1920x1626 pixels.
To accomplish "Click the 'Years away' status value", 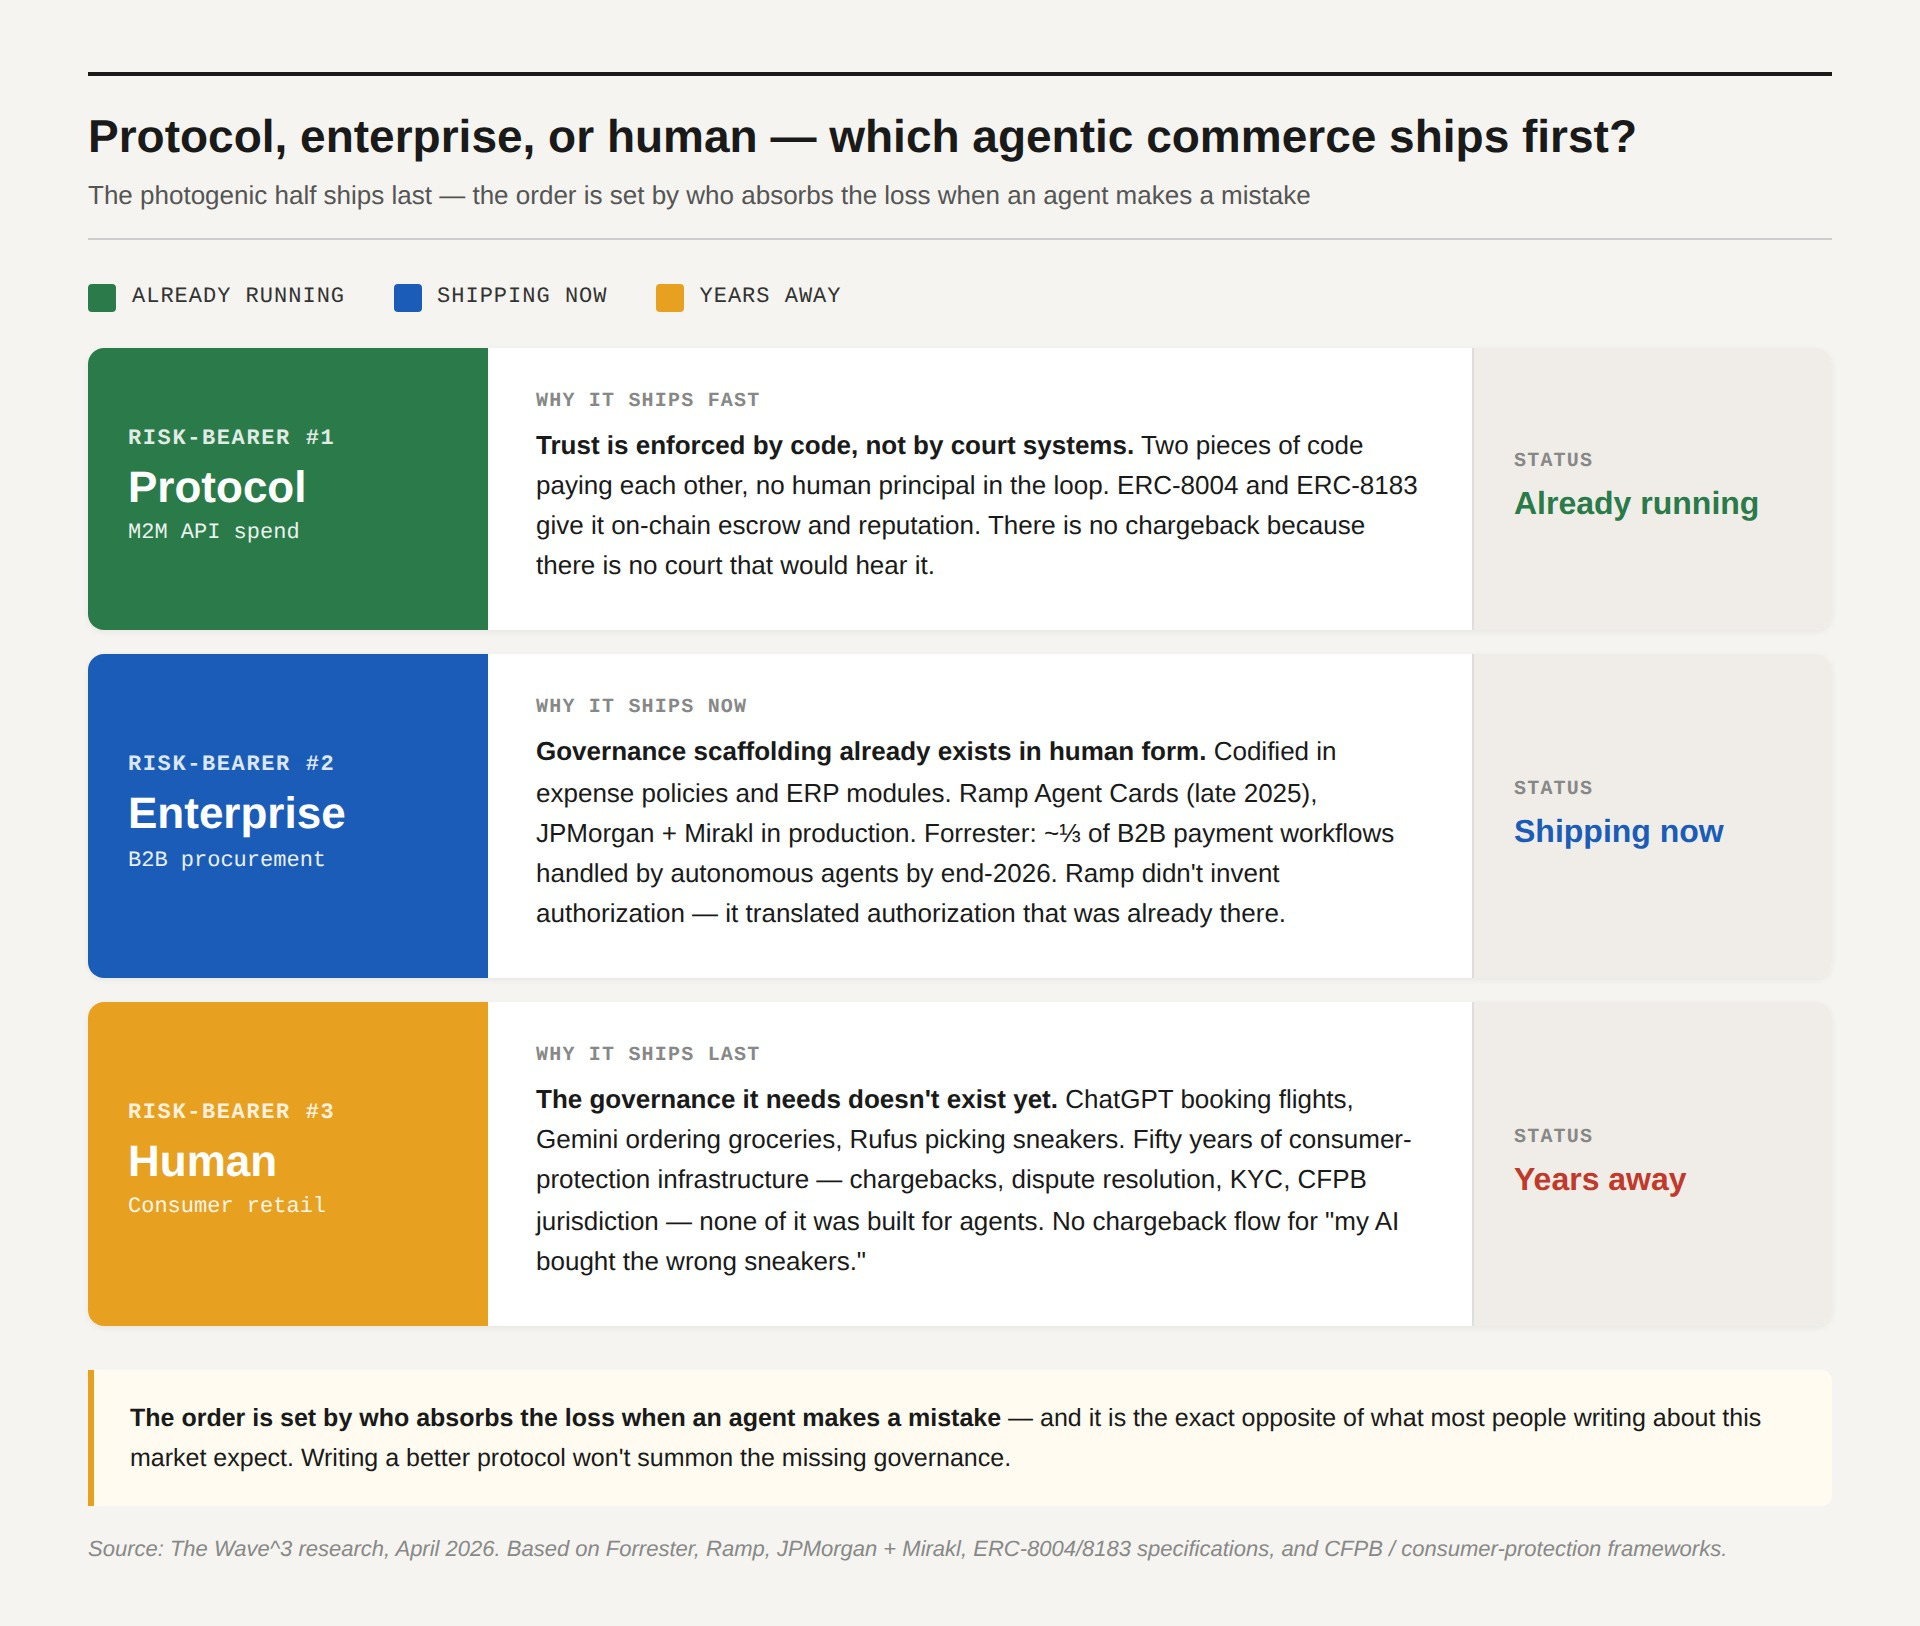I will click(1600, 1179).
